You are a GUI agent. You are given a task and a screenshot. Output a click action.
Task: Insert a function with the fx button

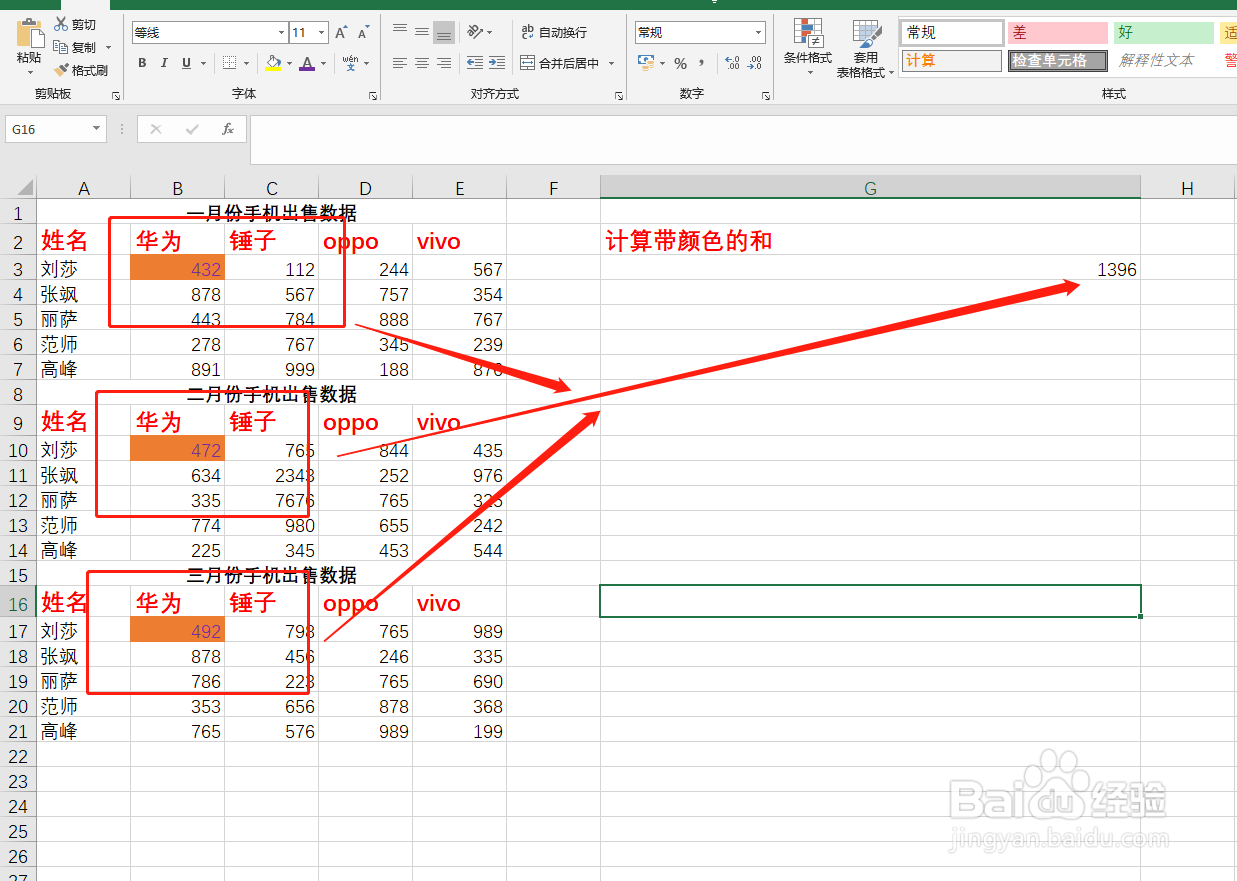tap(228, 129)
